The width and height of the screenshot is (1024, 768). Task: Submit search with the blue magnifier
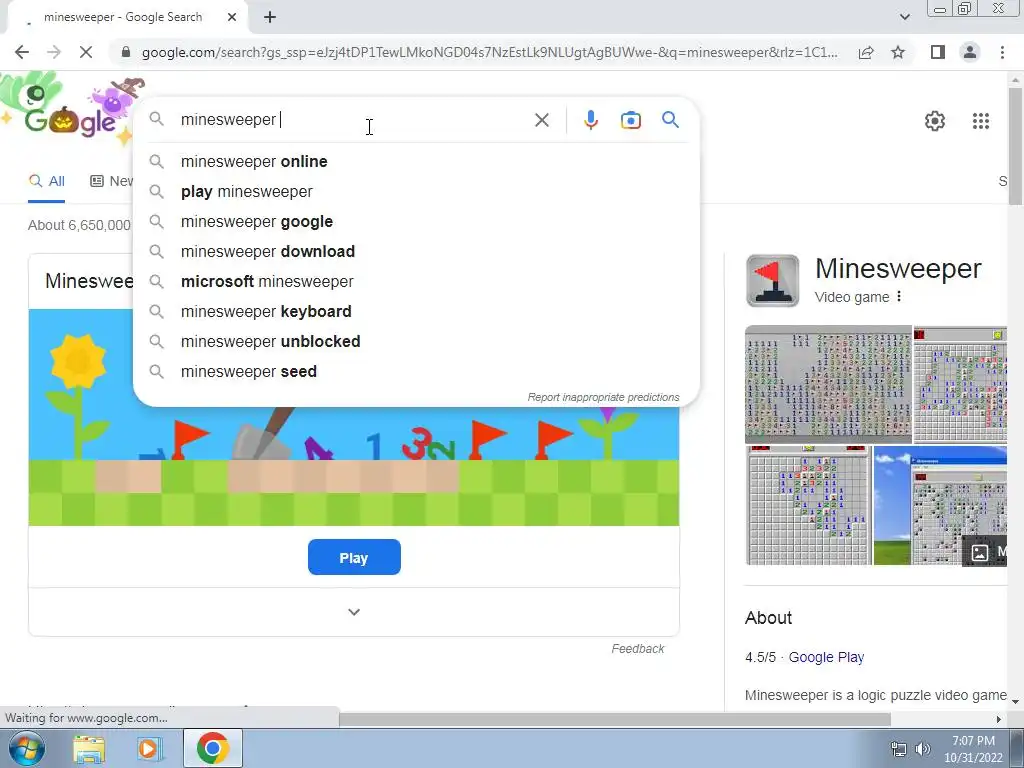(670, 120)
